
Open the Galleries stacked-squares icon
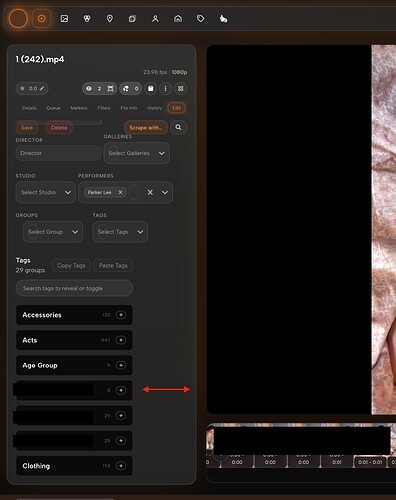[132, 19]
